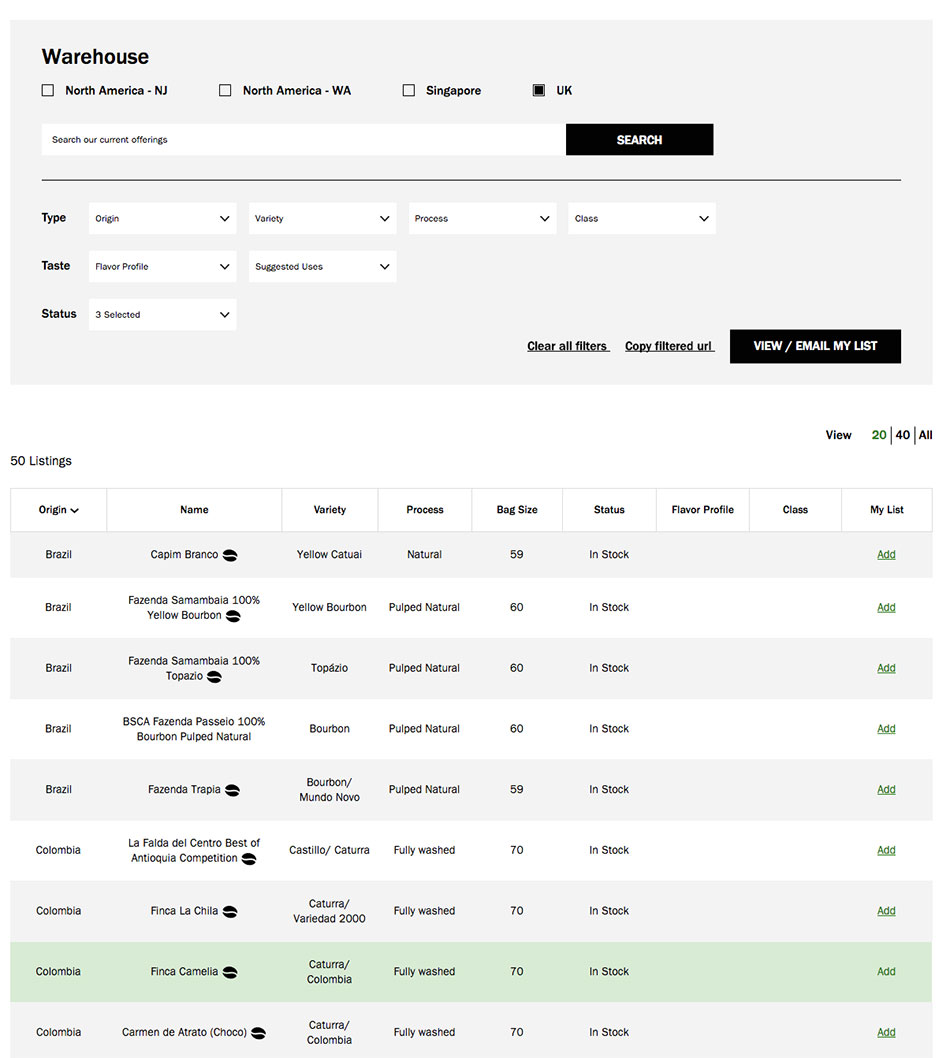Sort listings by the Origin column header
This screenshot has width=950, height=1058.
coord(59,510)
